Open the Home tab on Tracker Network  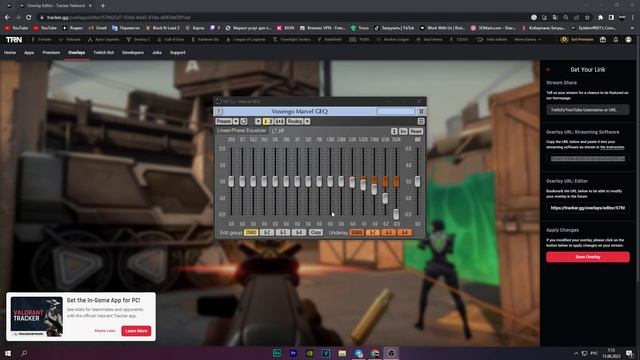click(10, 53)
